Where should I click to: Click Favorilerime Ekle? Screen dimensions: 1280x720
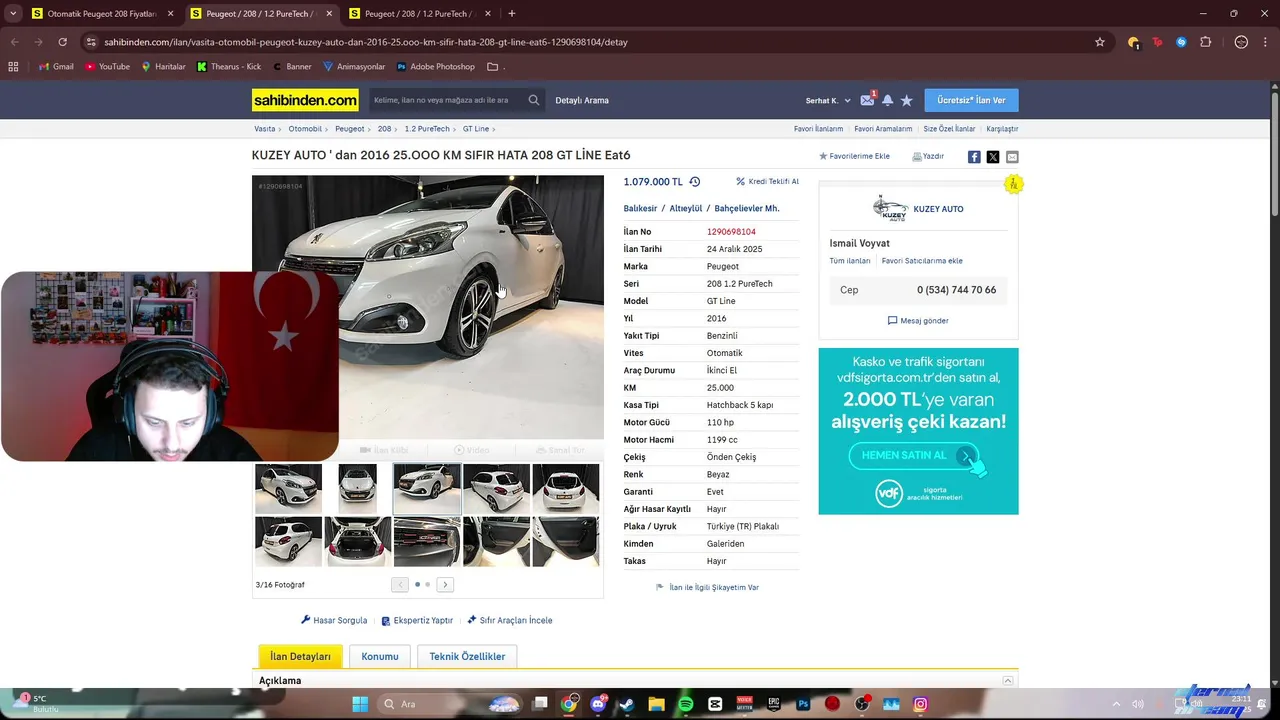tap(854, 156)
